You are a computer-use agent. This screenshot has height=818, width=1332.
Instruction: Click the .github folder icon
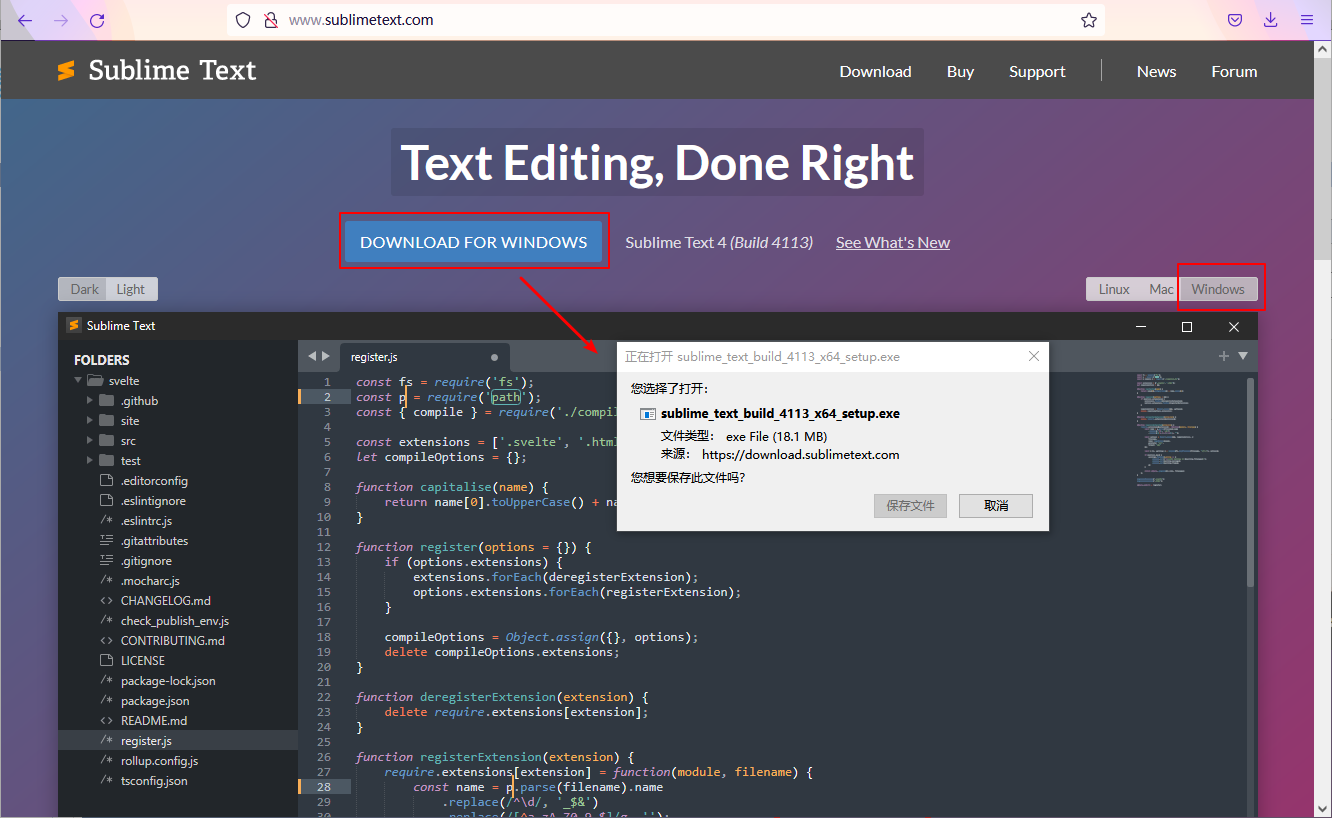(107, 401)
